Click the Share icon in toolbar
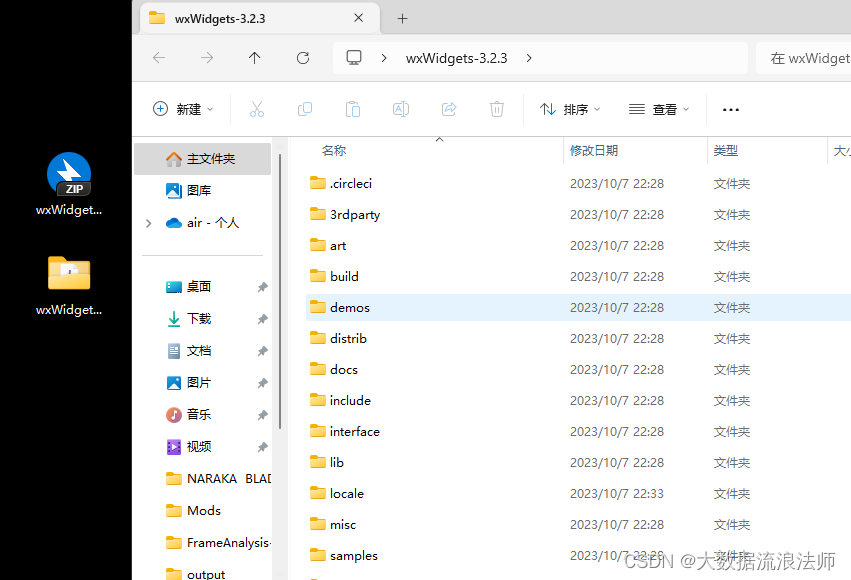 click(x=449, y=109)
